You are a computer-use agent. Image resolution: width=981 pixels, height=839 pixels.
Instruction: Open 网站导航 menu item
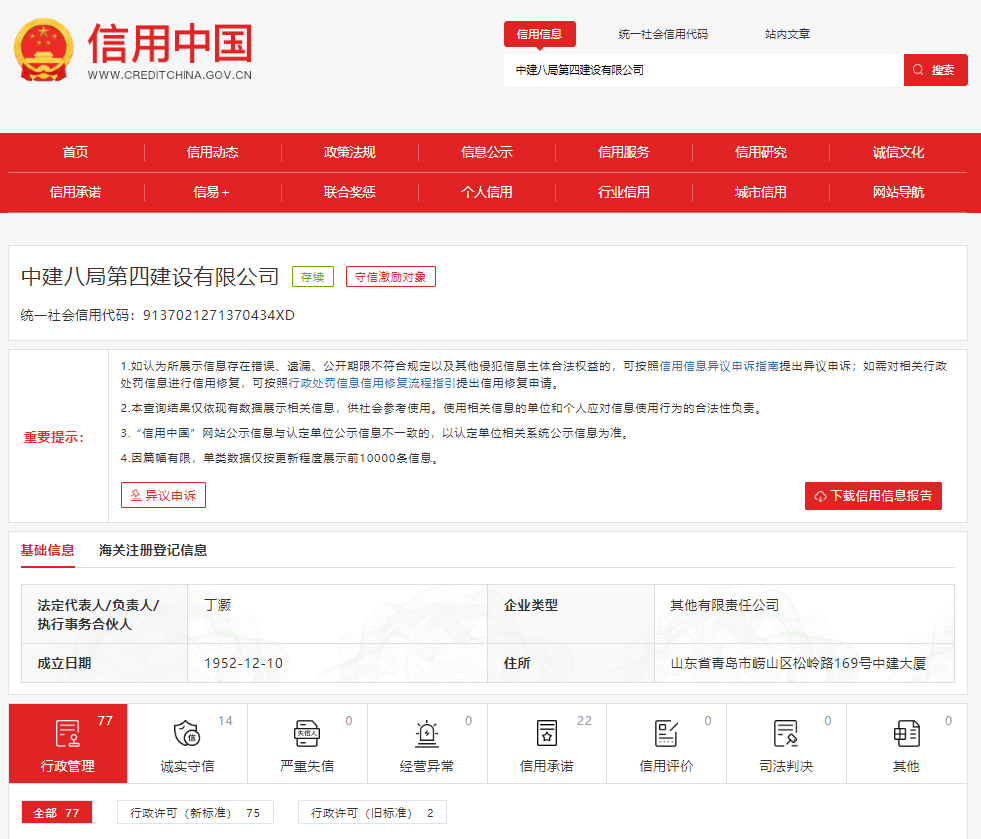pos(898,192)
